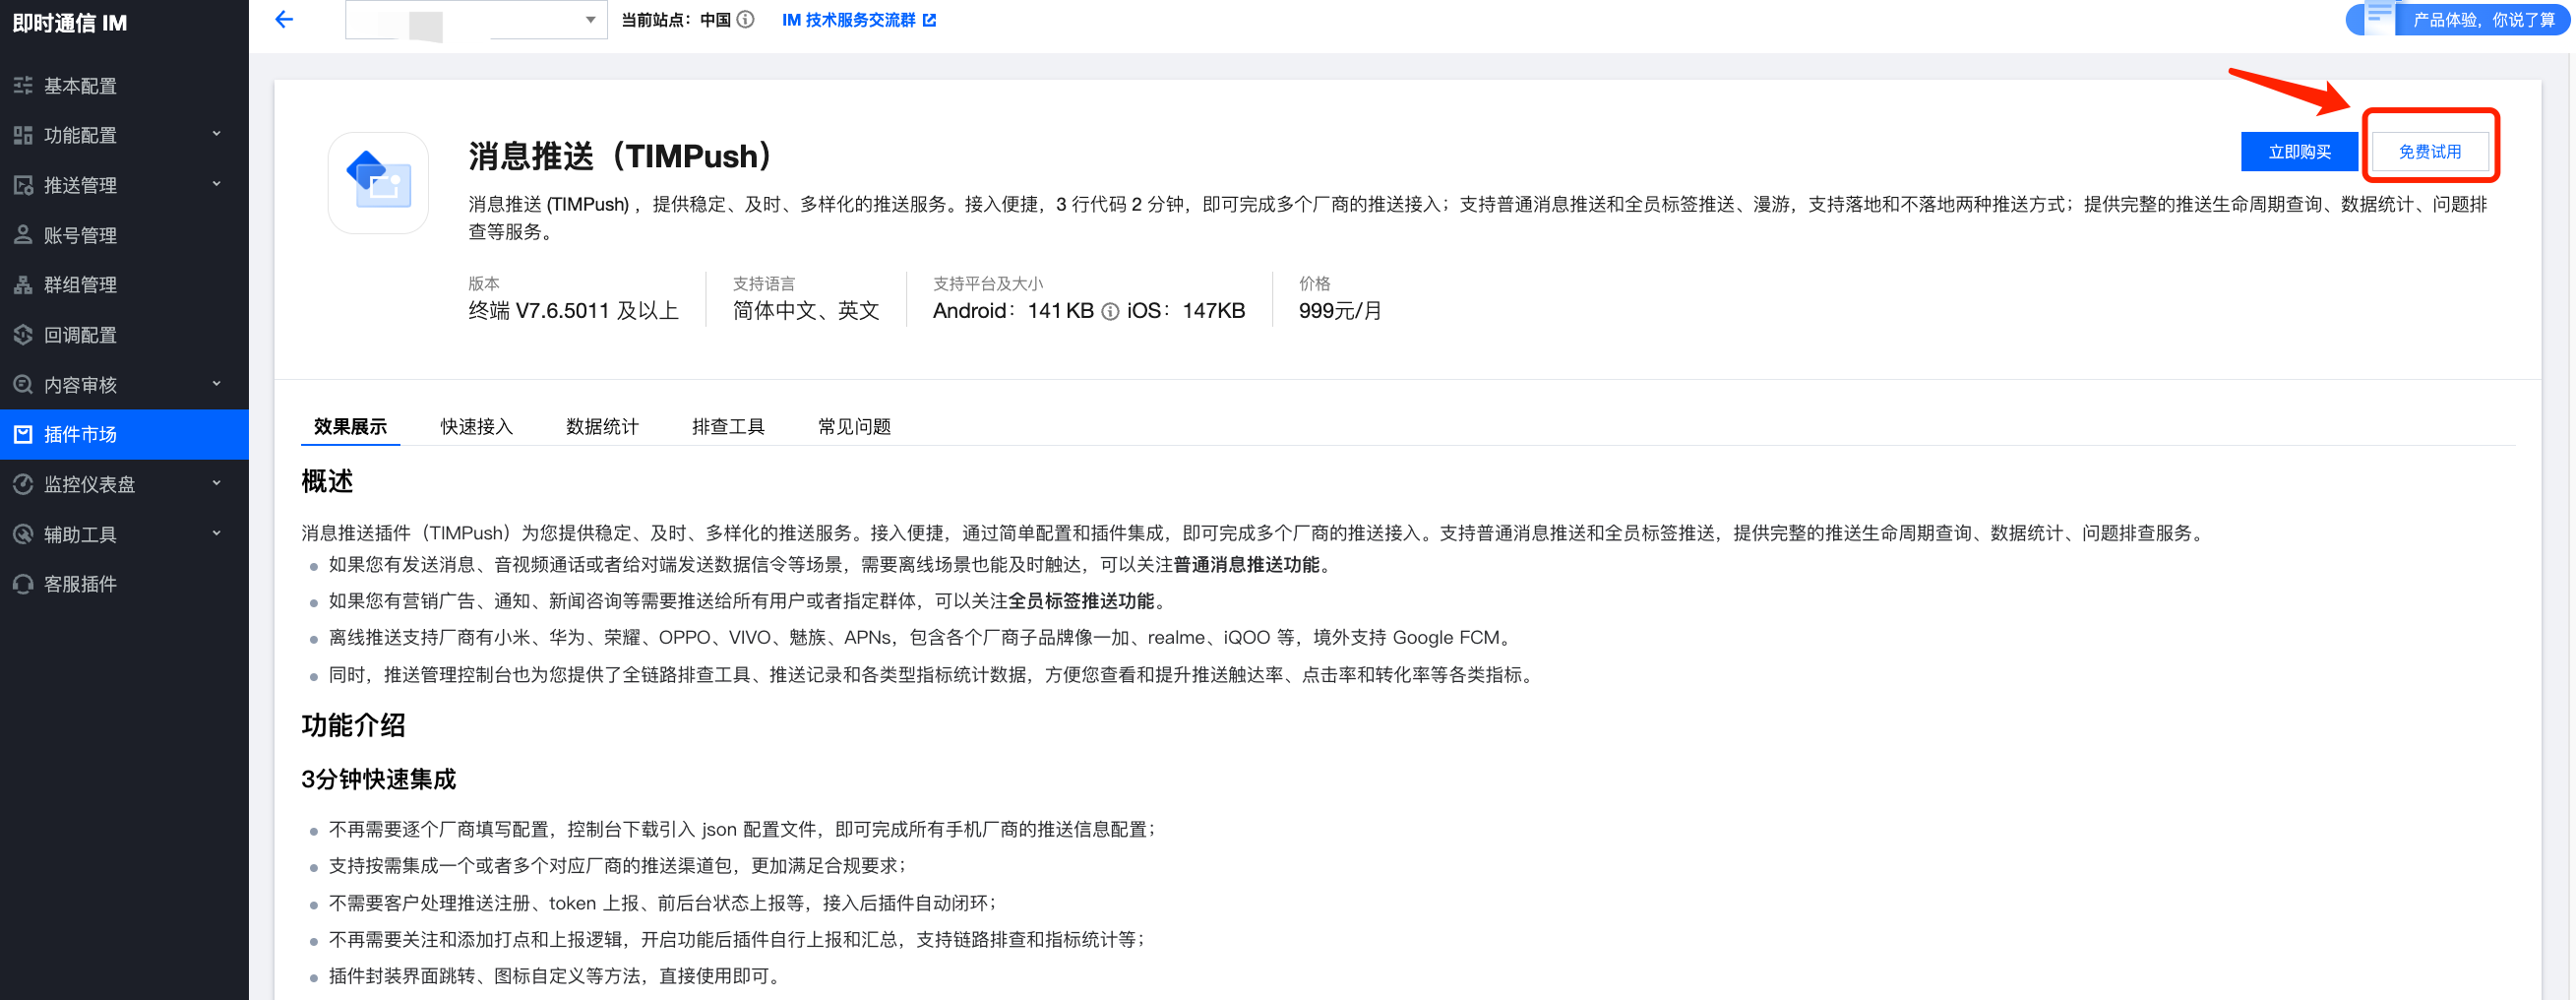Switch to the 常见问题 tab

[854, 427]
